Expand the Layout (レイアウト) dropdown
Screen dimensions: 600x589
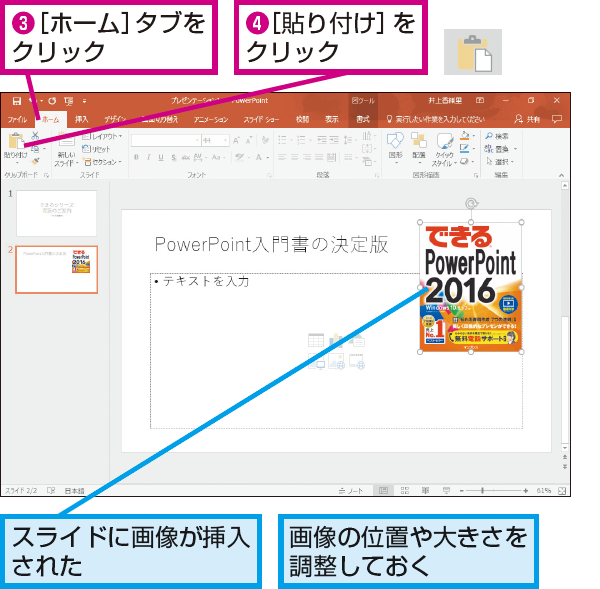102,136
